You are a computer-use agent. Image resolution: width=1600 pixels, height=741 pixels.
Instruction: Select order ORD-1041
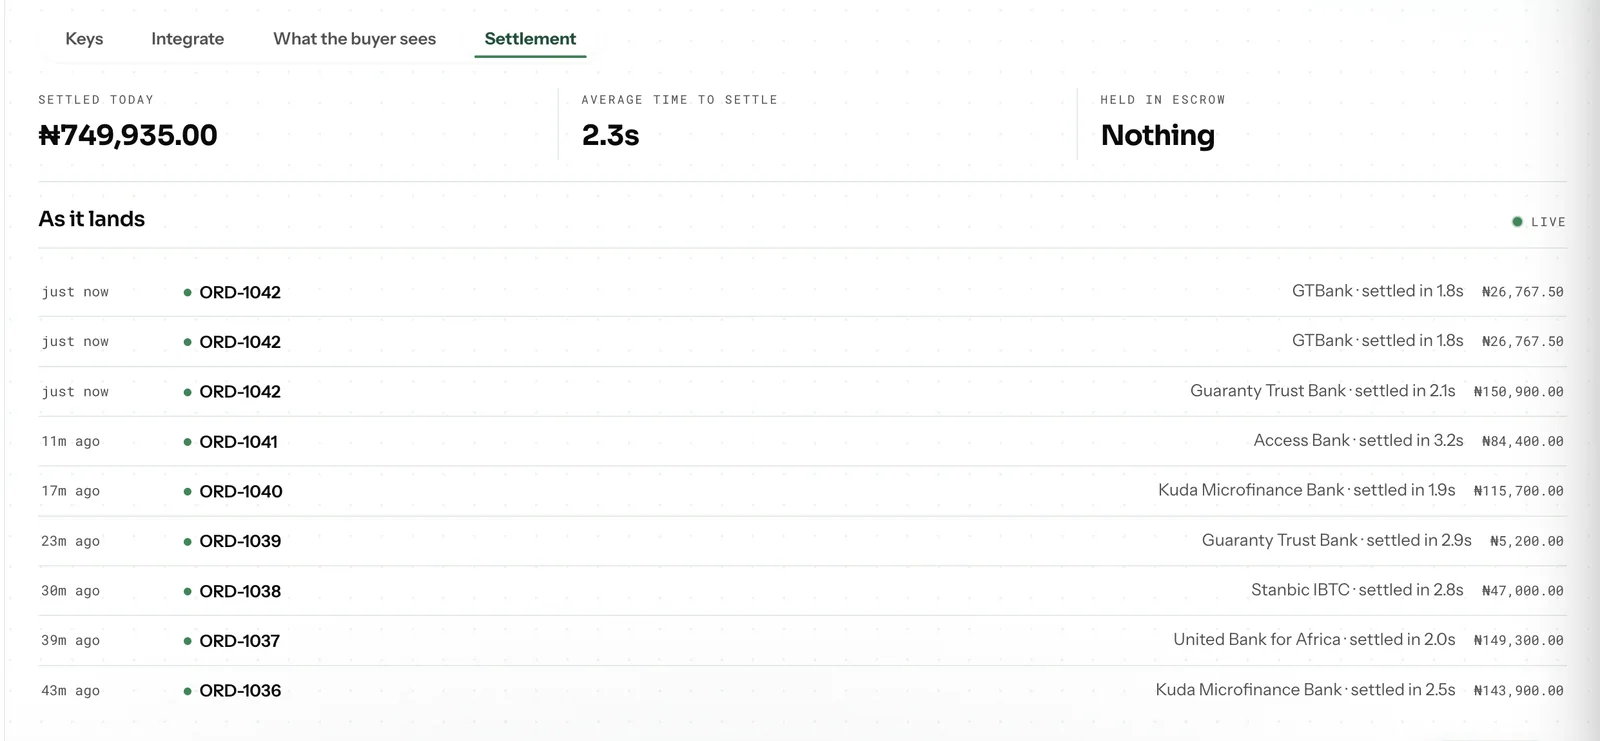[x=238, y=442]
